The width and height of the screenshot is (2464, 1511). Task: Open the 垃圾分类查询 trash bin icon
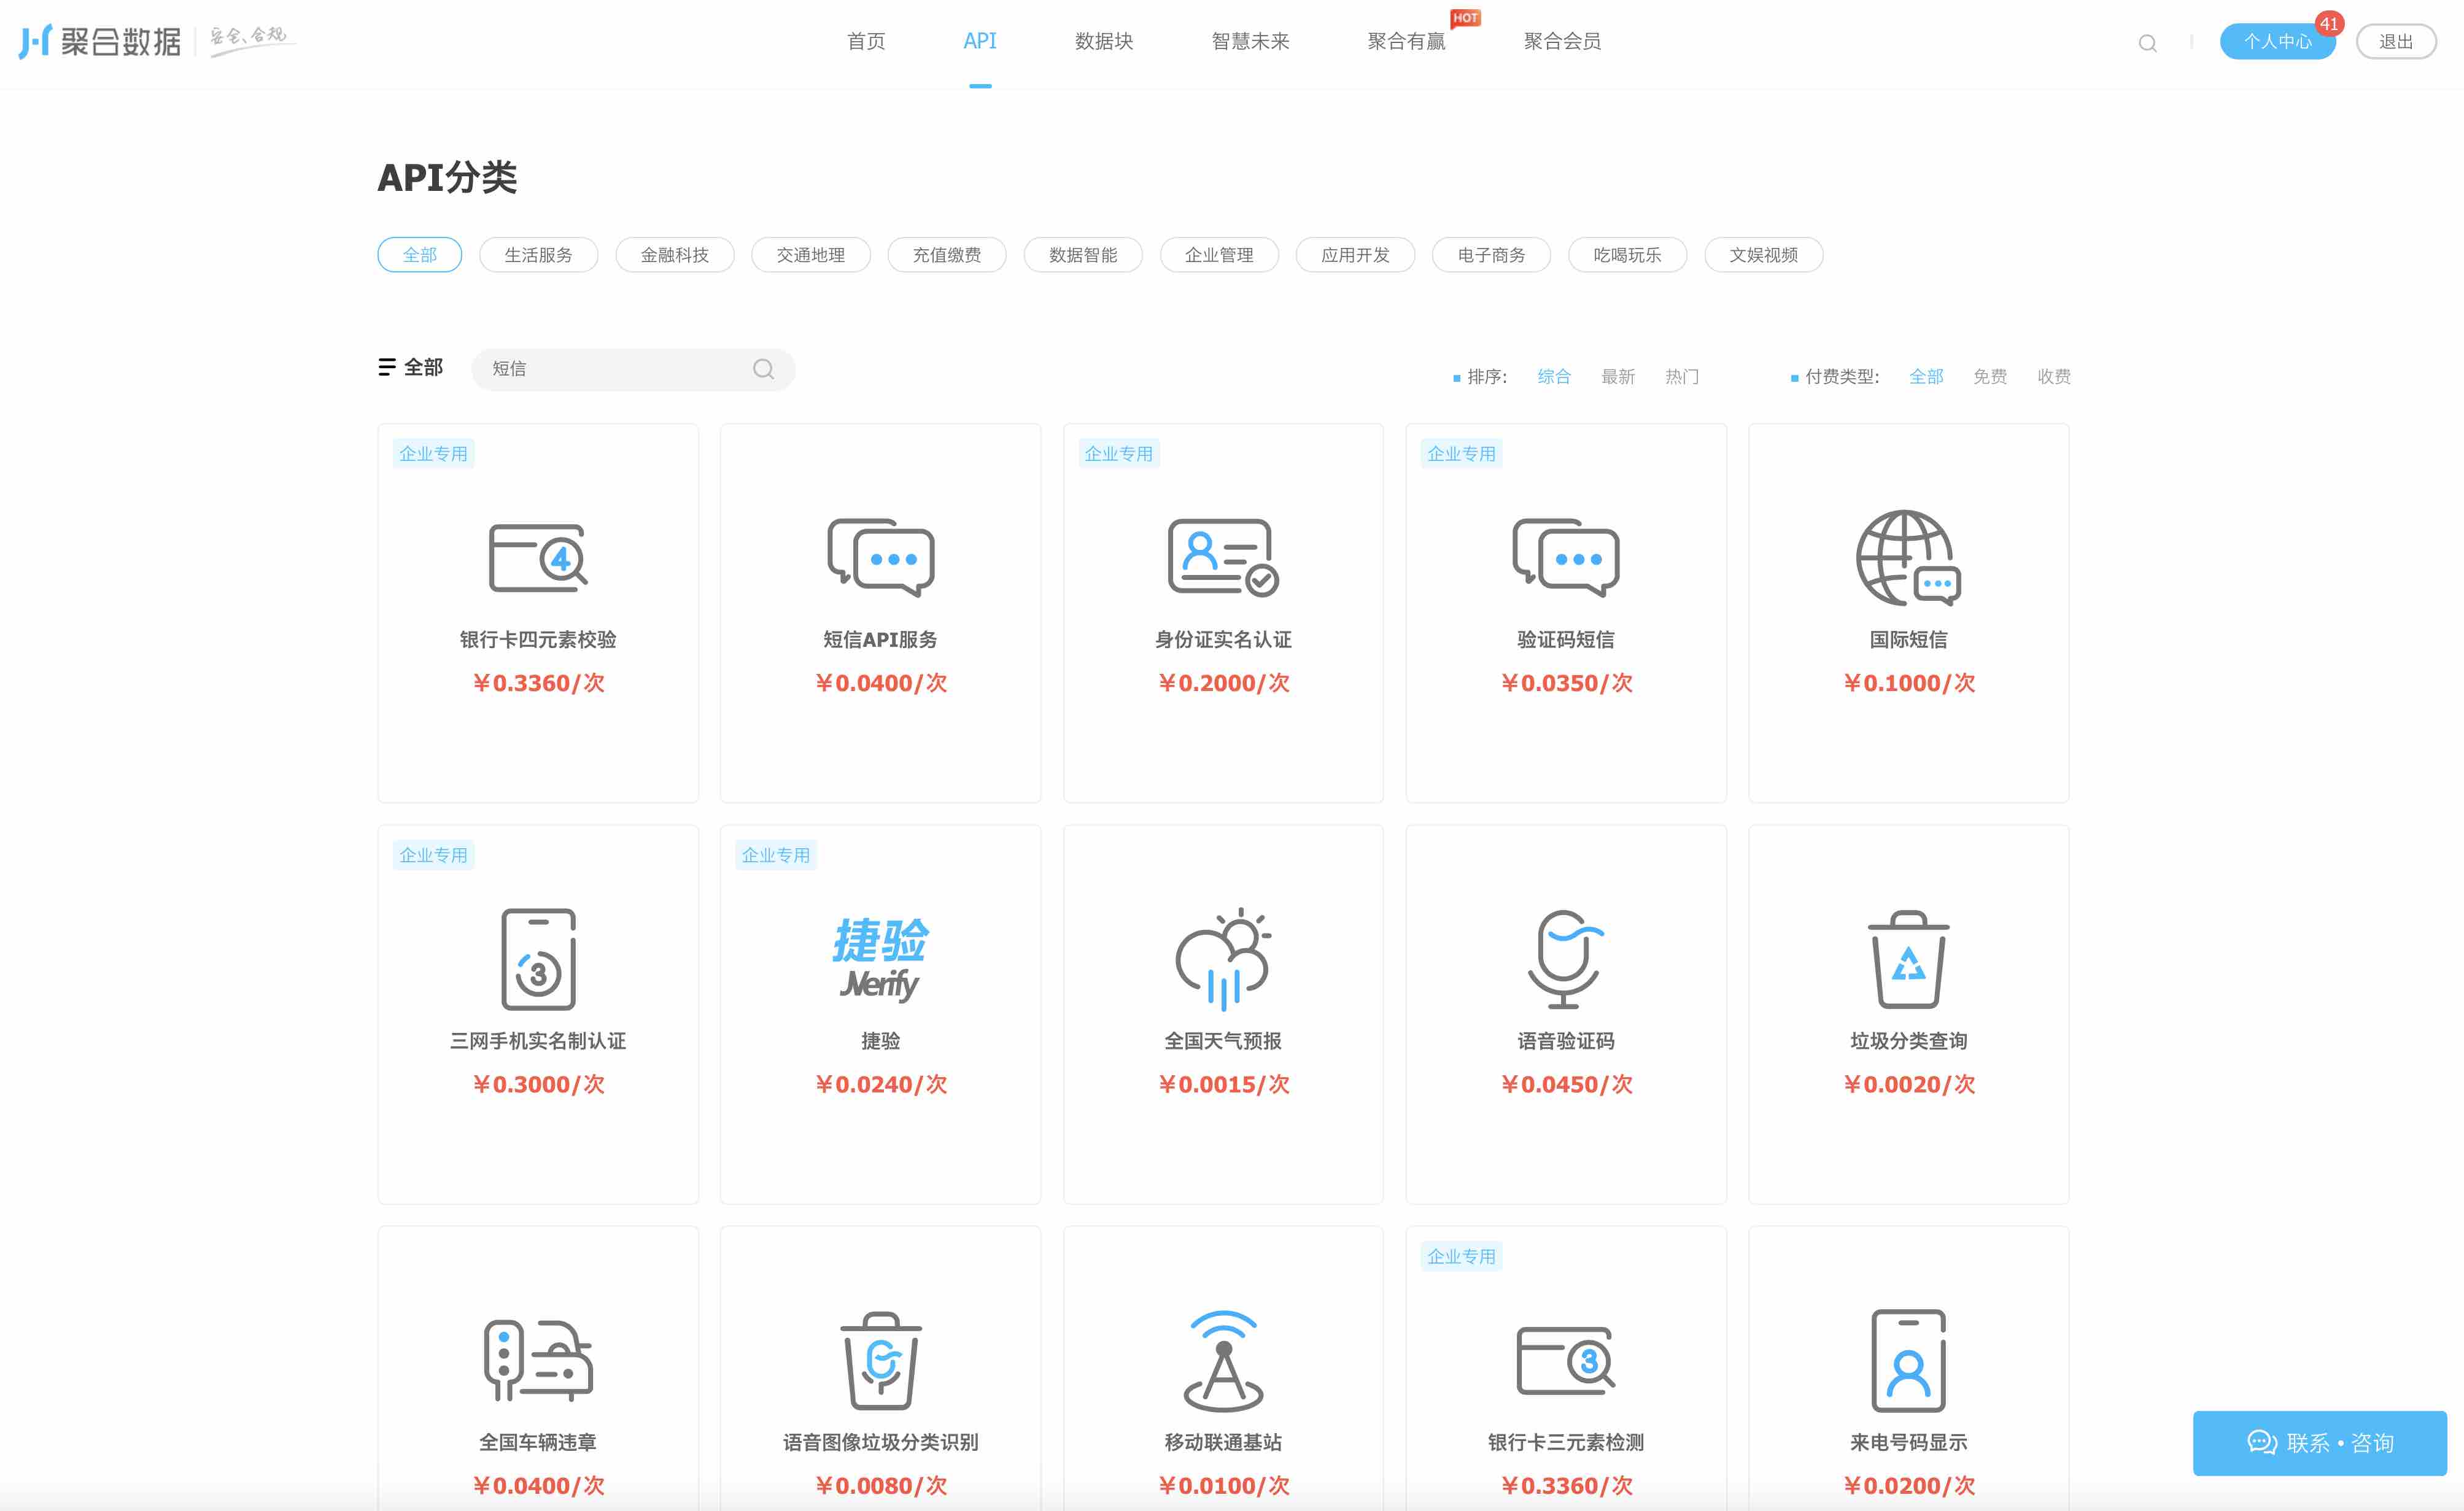coord(1908,959)
